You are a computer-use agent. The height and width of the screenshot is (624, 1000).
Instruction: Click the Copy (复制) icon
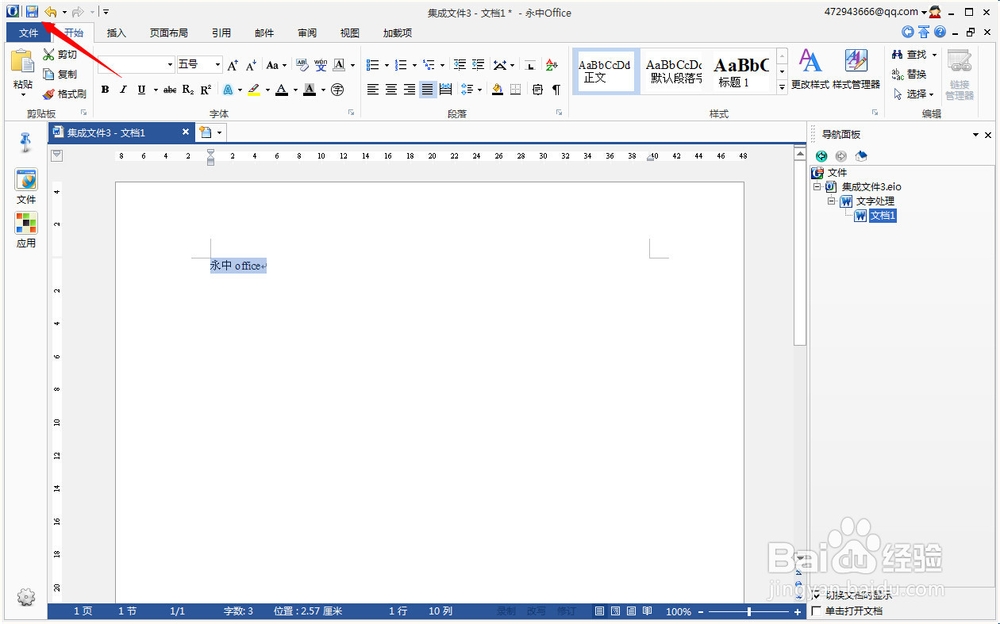click(48, 74)
